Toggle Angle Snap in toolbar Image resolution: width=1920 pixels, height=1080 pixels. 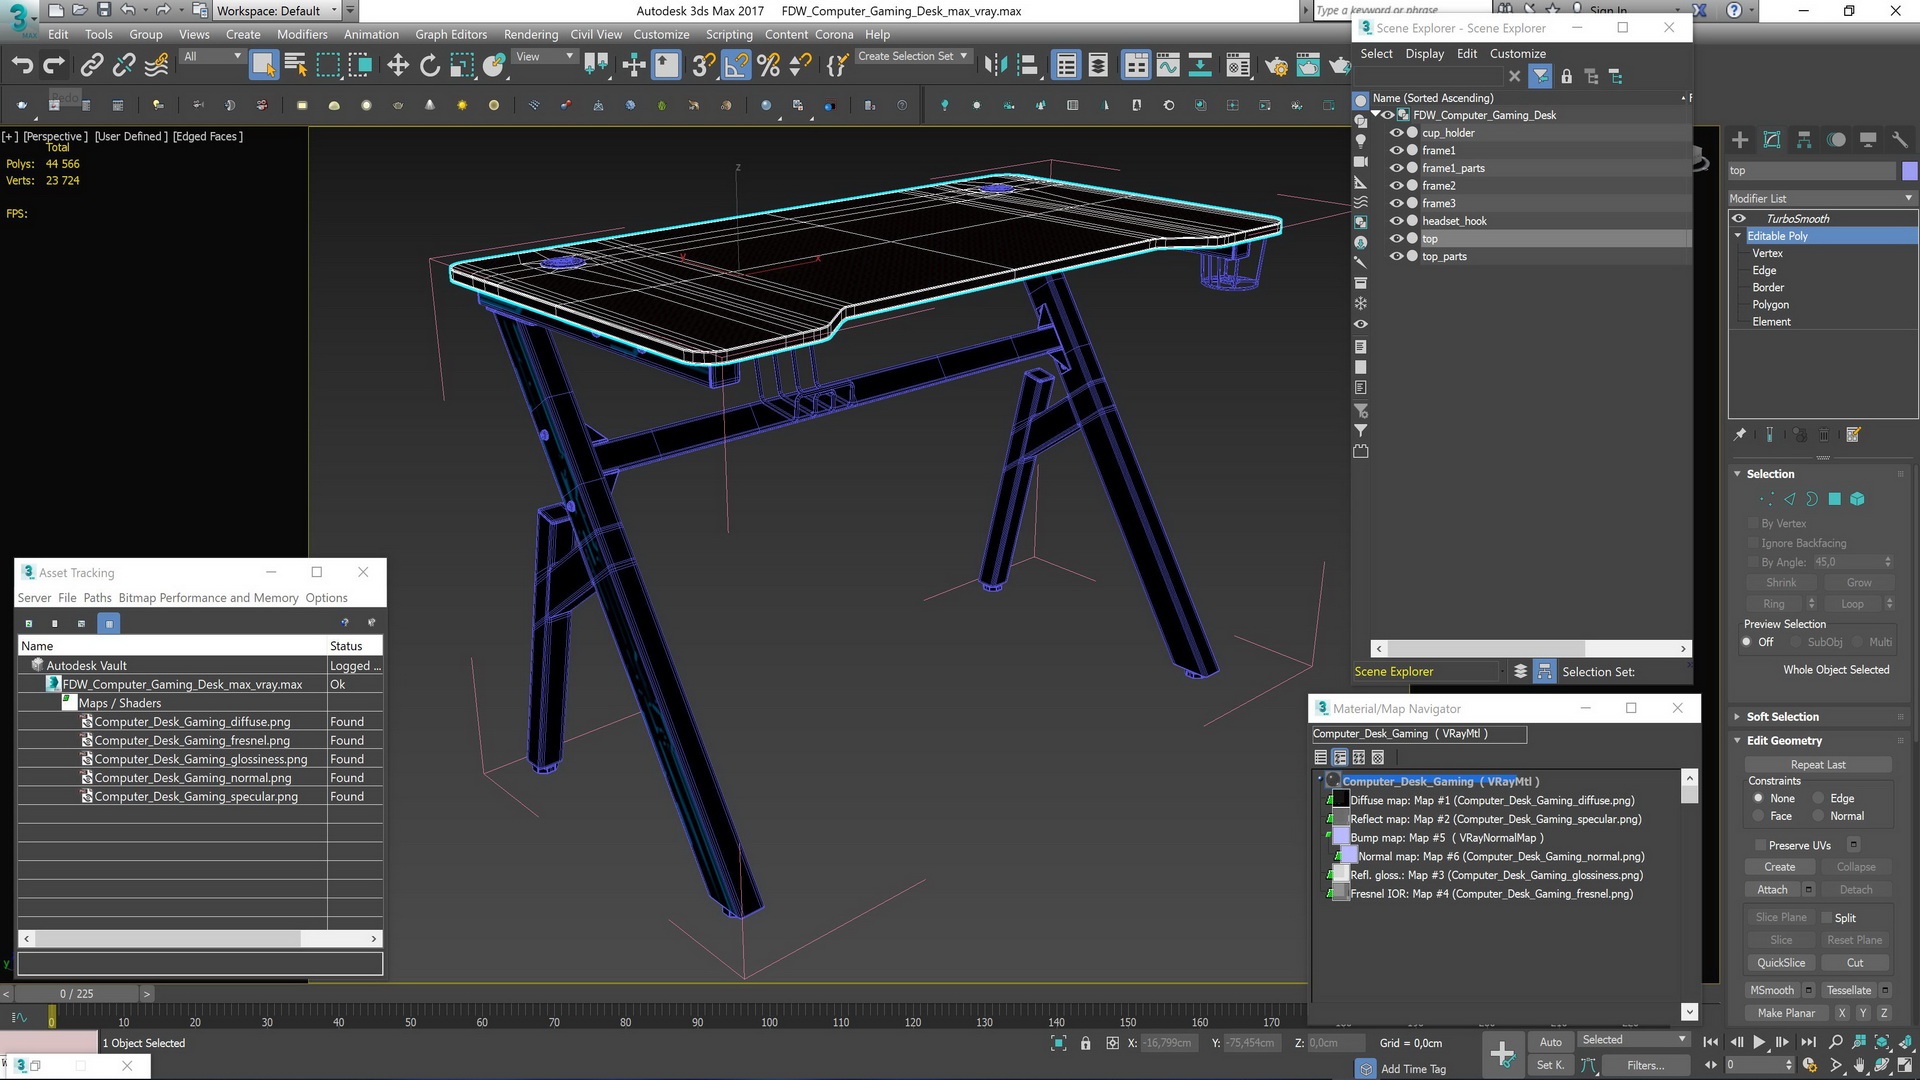pos(736,66)
